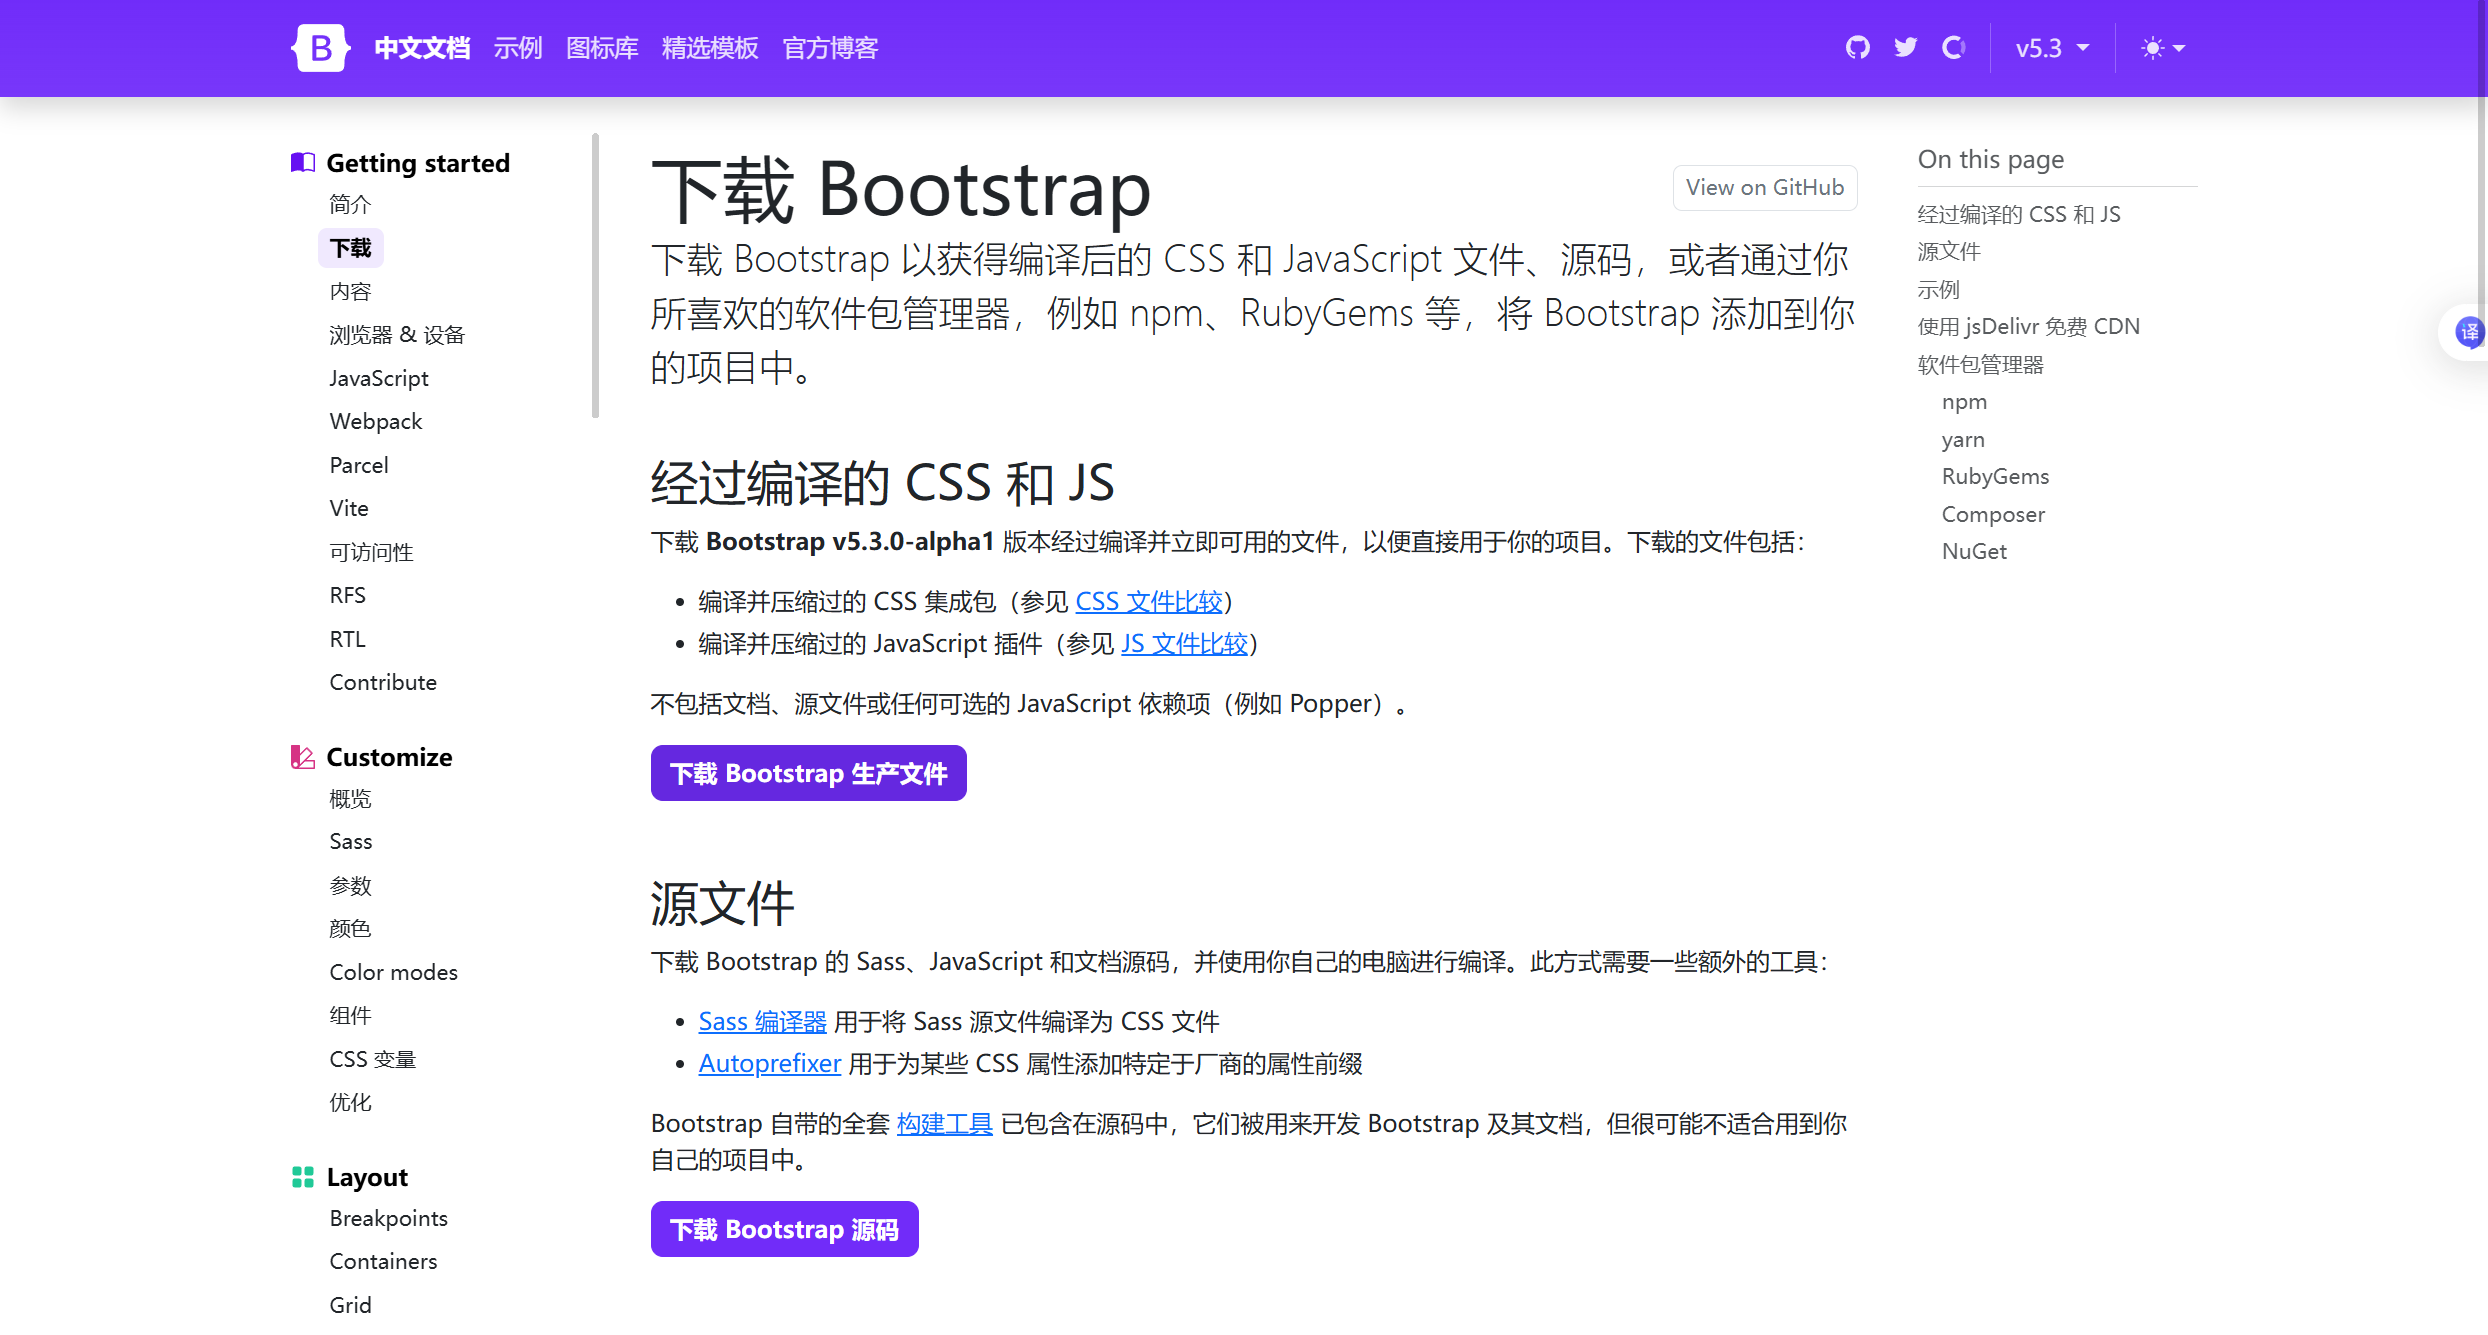Select 下载 in the Getting started sidebar
The image size is (2488, 1335).
click(350, 247)
